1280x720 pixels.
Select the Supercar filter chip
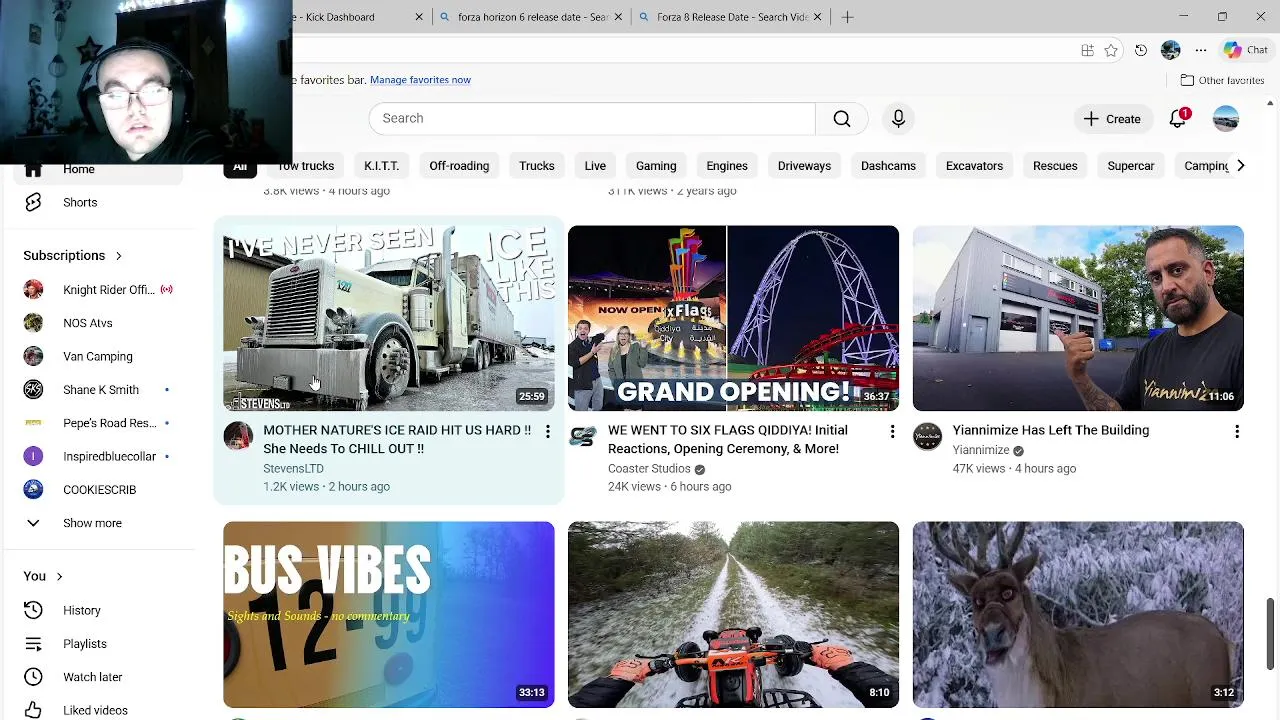tap(1131, 166)
